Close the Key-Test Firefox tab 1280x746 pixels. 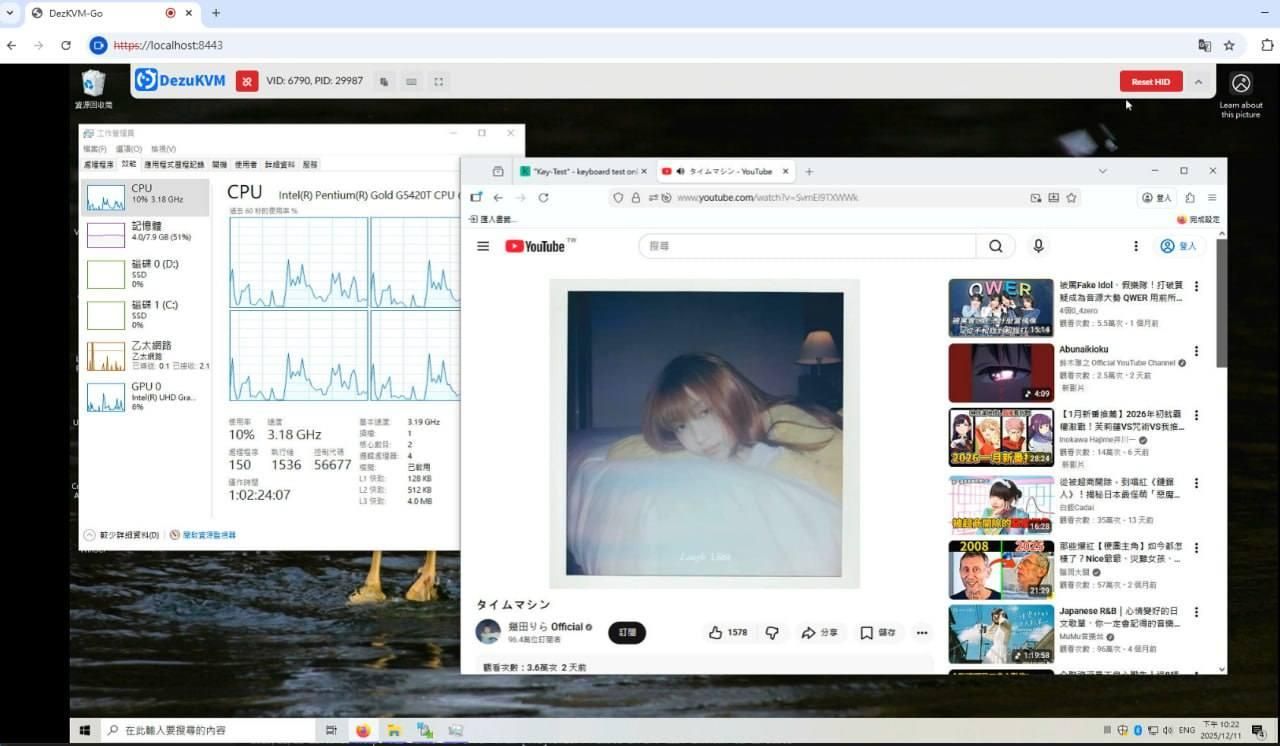point(643,171)
